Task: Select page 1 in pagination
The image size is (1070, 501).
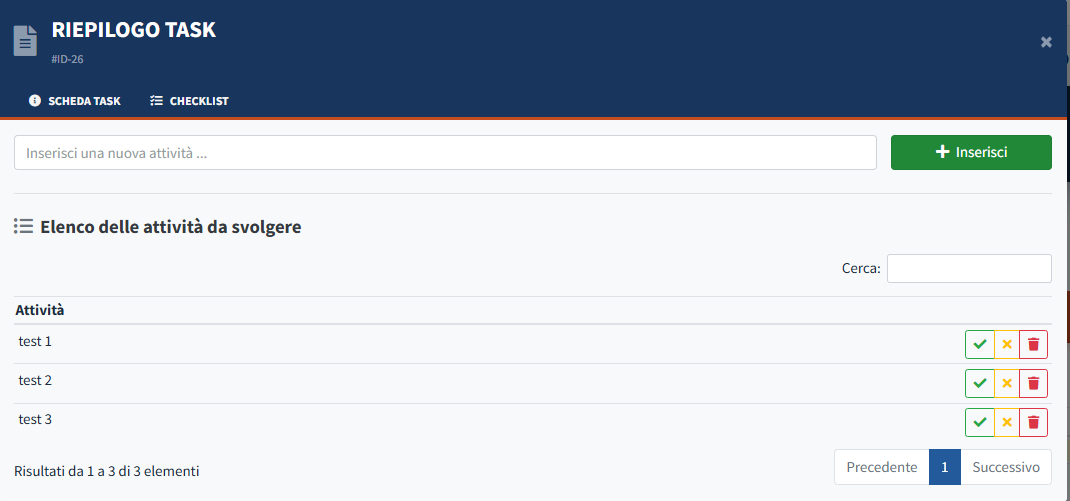Action: coord(944,467)
